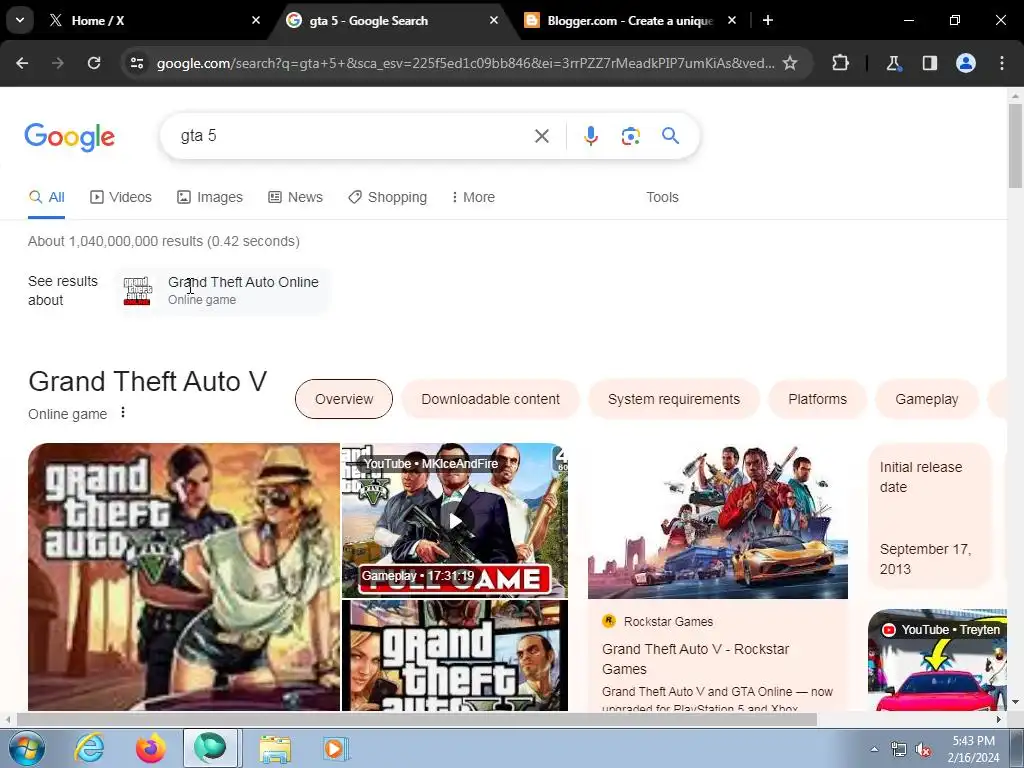Open the YouTube Treyten video thumbnail

click(x=937, y=660)
